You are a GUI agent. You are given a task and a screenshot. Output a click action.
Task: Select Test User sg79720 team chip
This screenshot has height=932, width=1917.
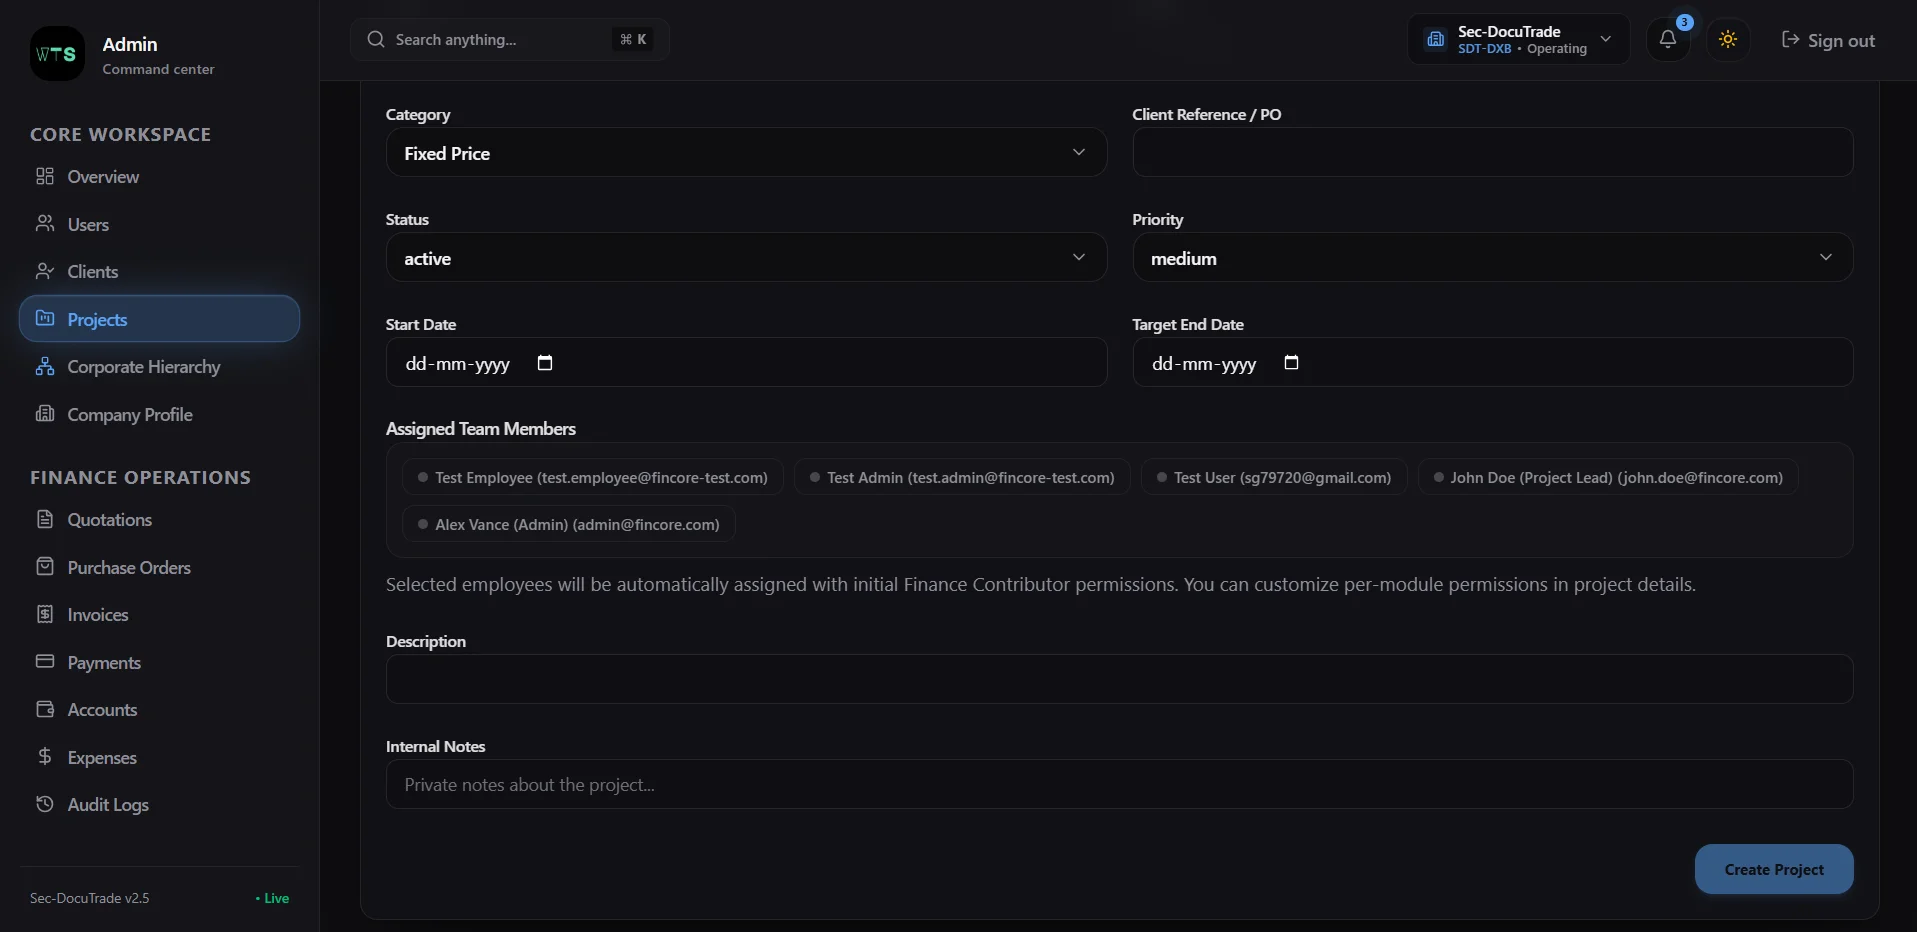1273,477
